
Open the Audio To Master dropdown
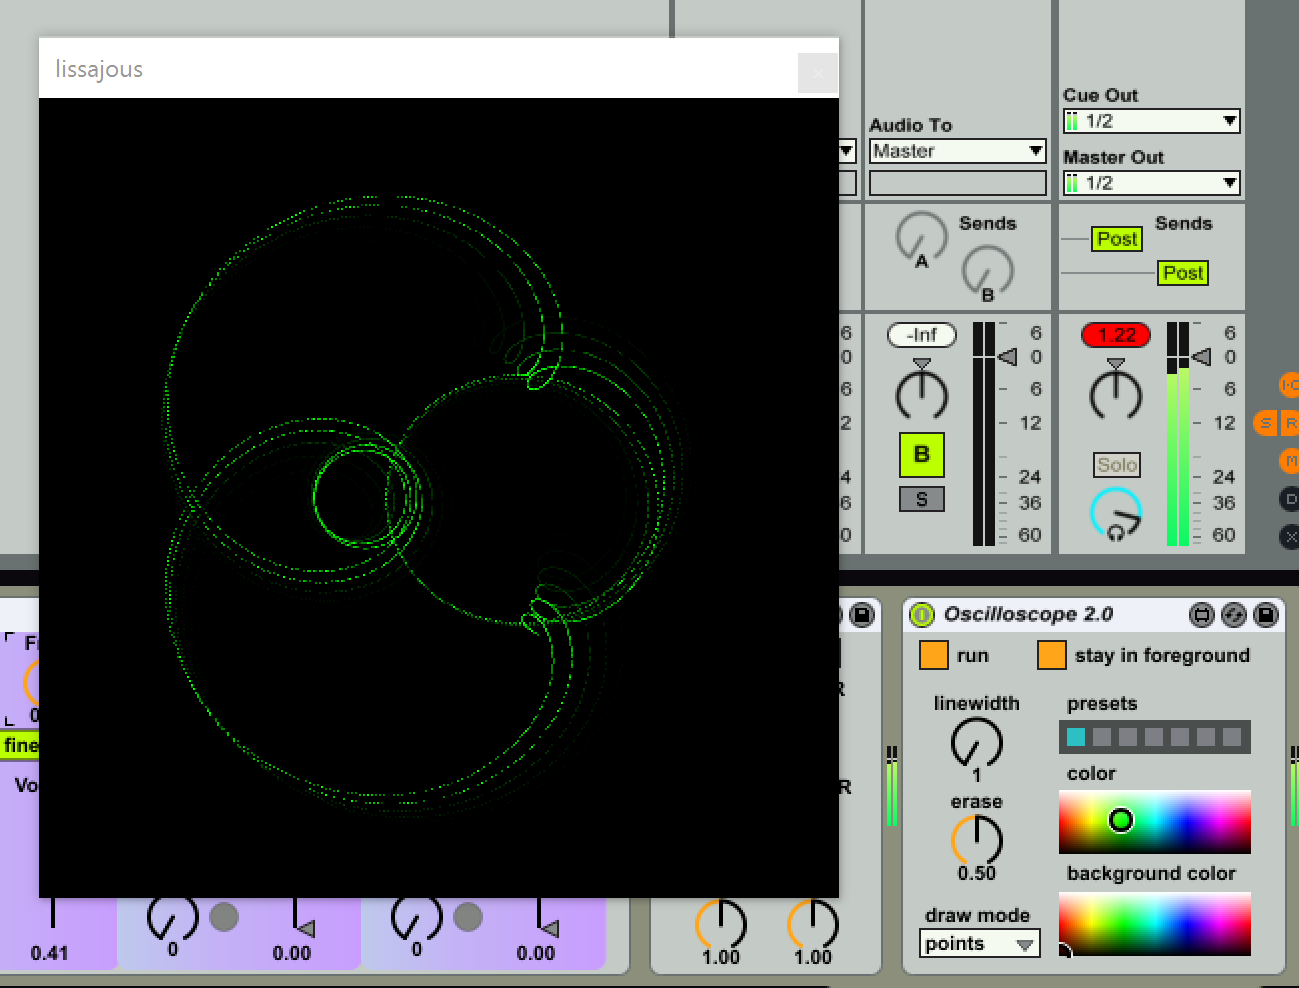957,151
